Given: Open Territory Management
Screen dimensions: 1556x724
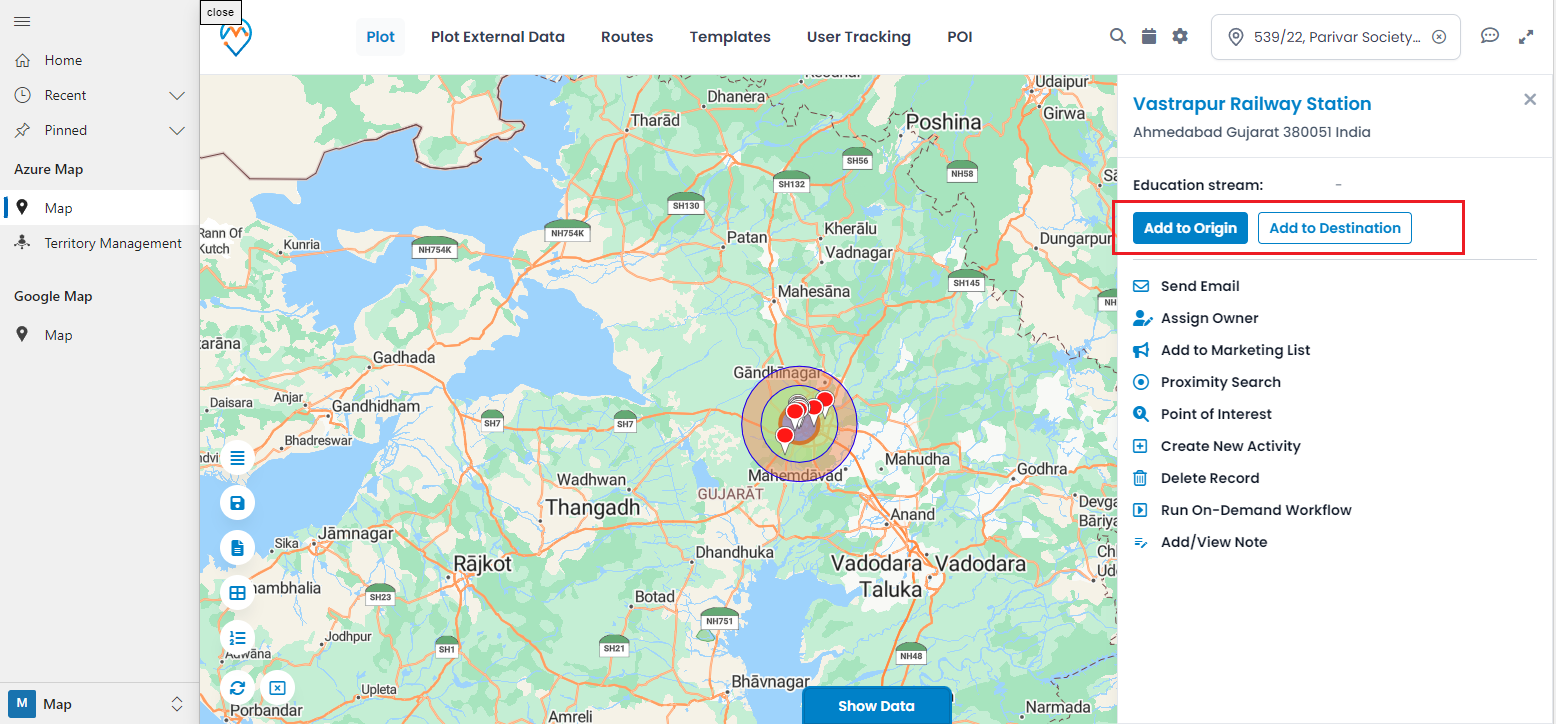Looking at the screenshot, I should pos(99,243).
